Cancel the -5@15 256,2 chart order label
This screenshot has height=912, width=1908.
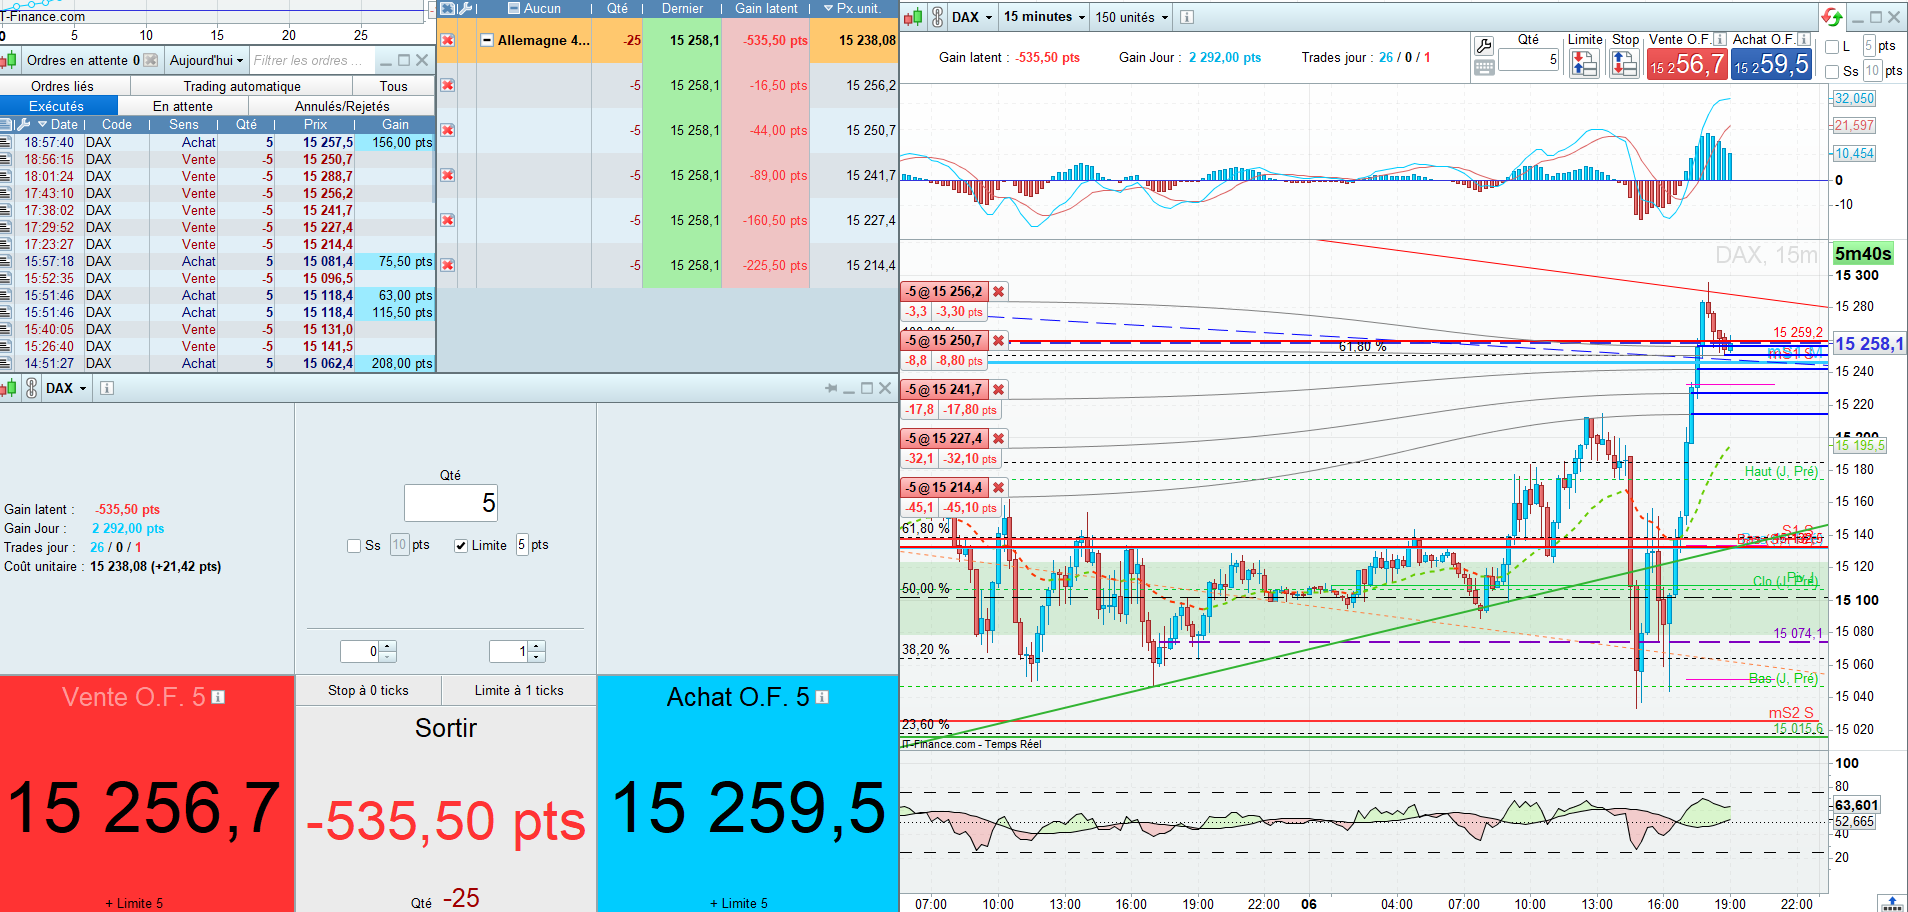(x=998, y=292)
